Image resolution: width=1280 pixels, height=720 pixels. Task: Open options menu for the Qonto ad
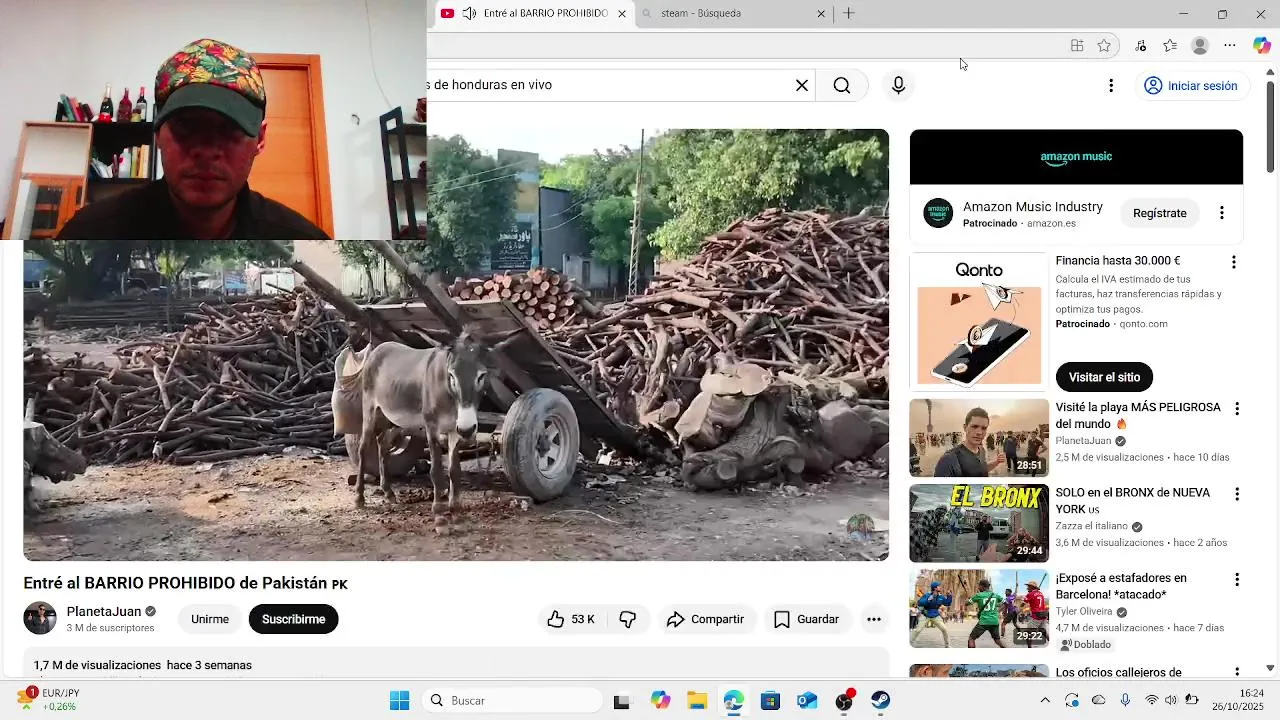(x=1233, y=262)
